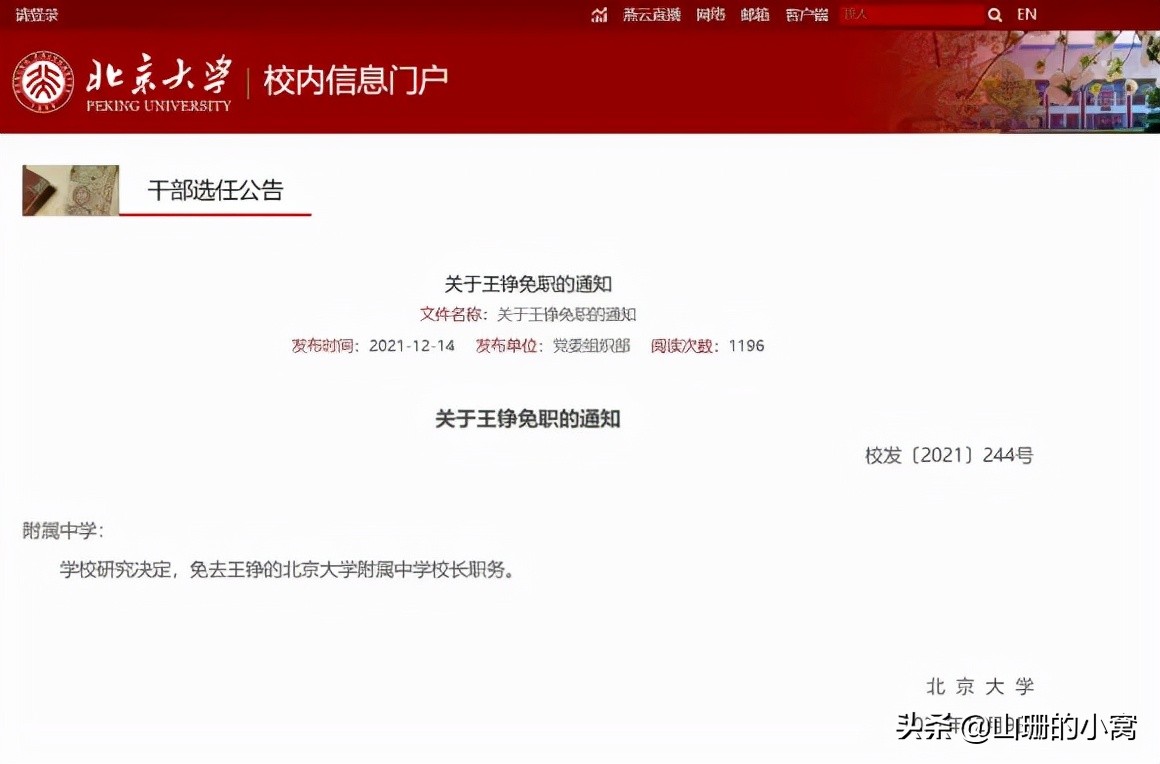Screen dimensions: 1160x764
Task: Click the read count 1196
Action: click(x=746, y=345)
